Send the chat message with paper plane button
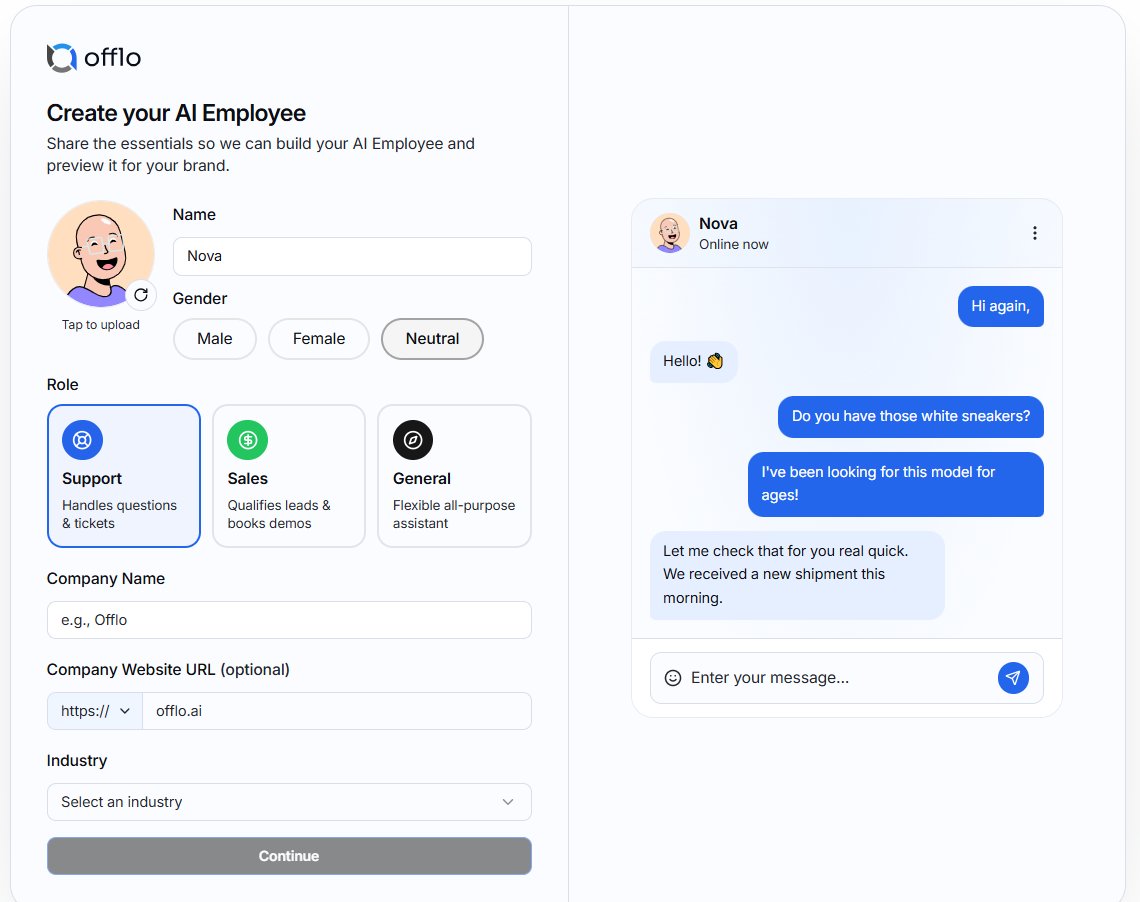Image resolution: width=1140 pixels, height=902 pixels. pyautogui.click(x=1013, y=678)
